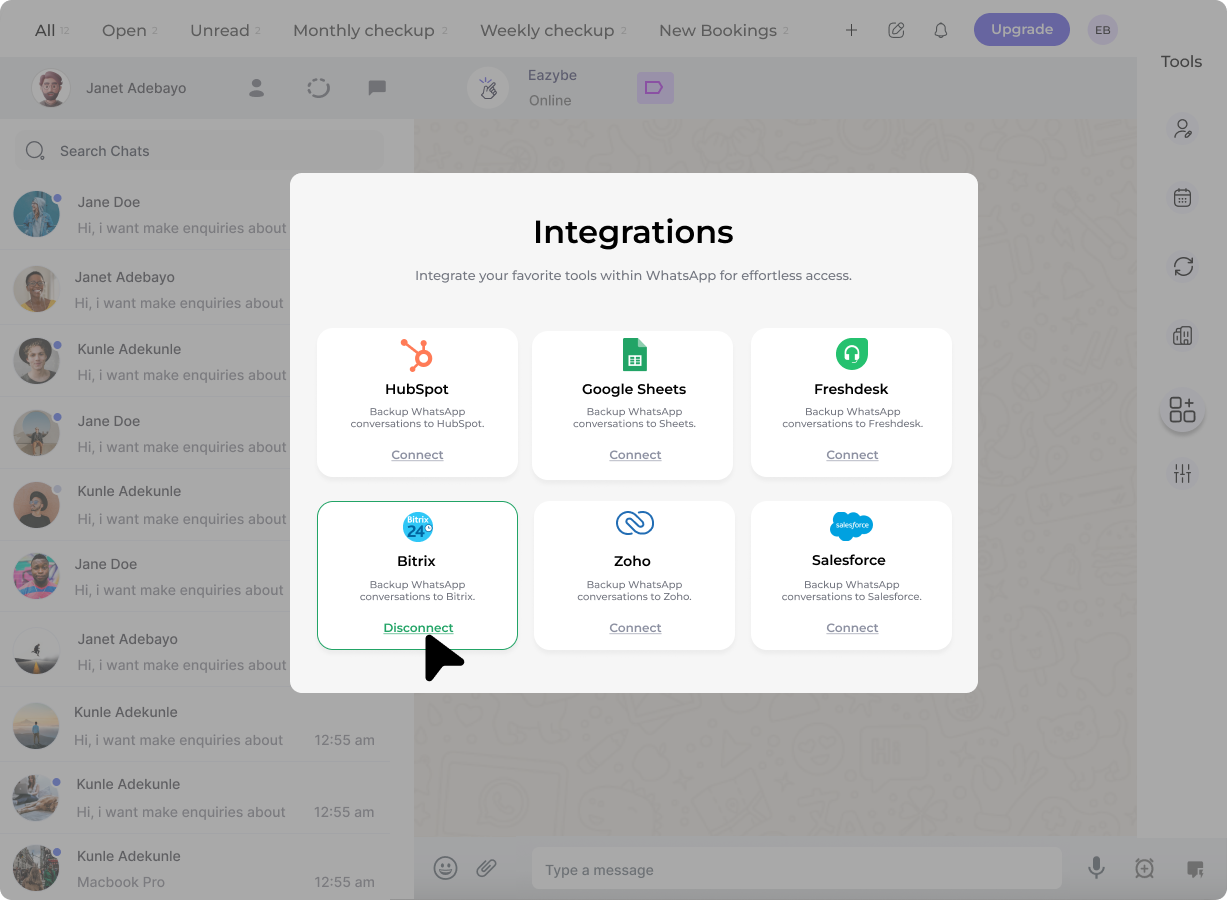Switch to the Weekly checkup tab
This screenshot has height=900, width=1227.
(x=547, y=30)
